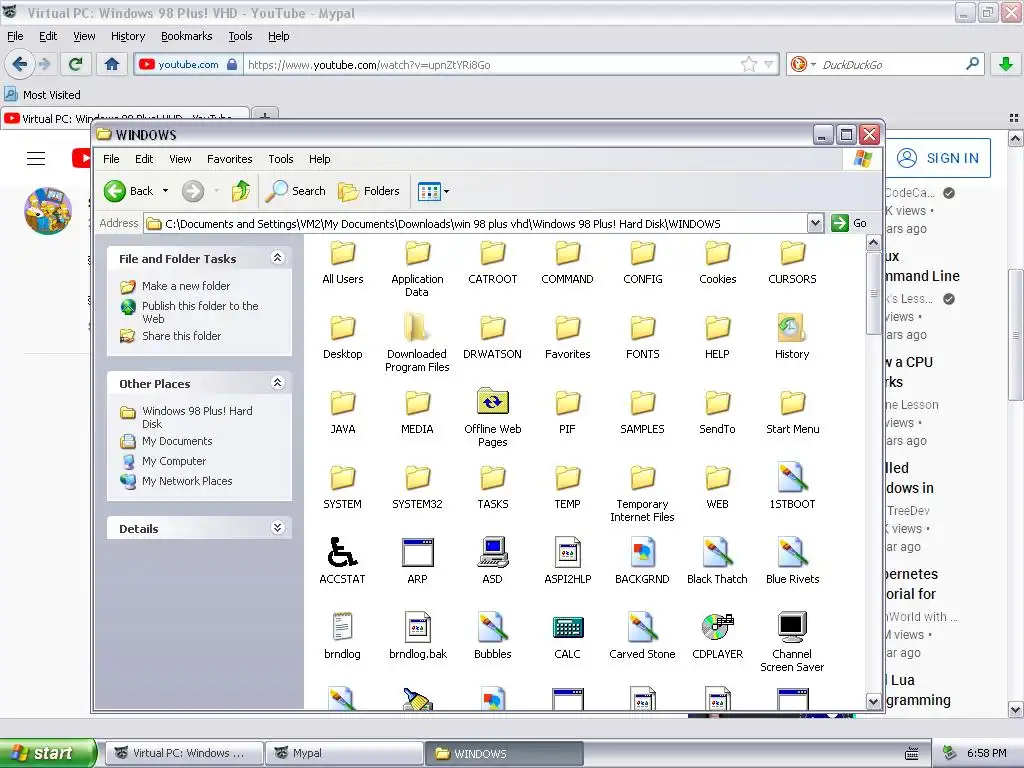The image size is (1024, 768).
Task: Open the History folder icon
Action: point(792,328)
